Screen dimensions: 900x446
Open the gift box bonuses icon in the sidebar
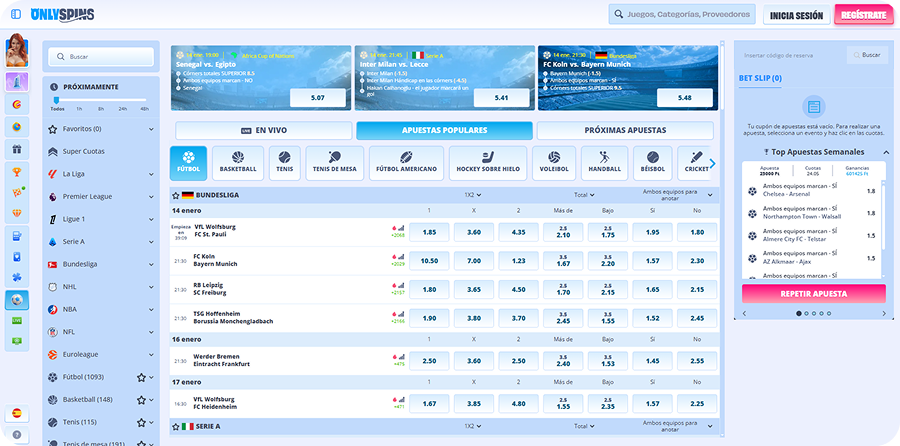tap(17, 149)
